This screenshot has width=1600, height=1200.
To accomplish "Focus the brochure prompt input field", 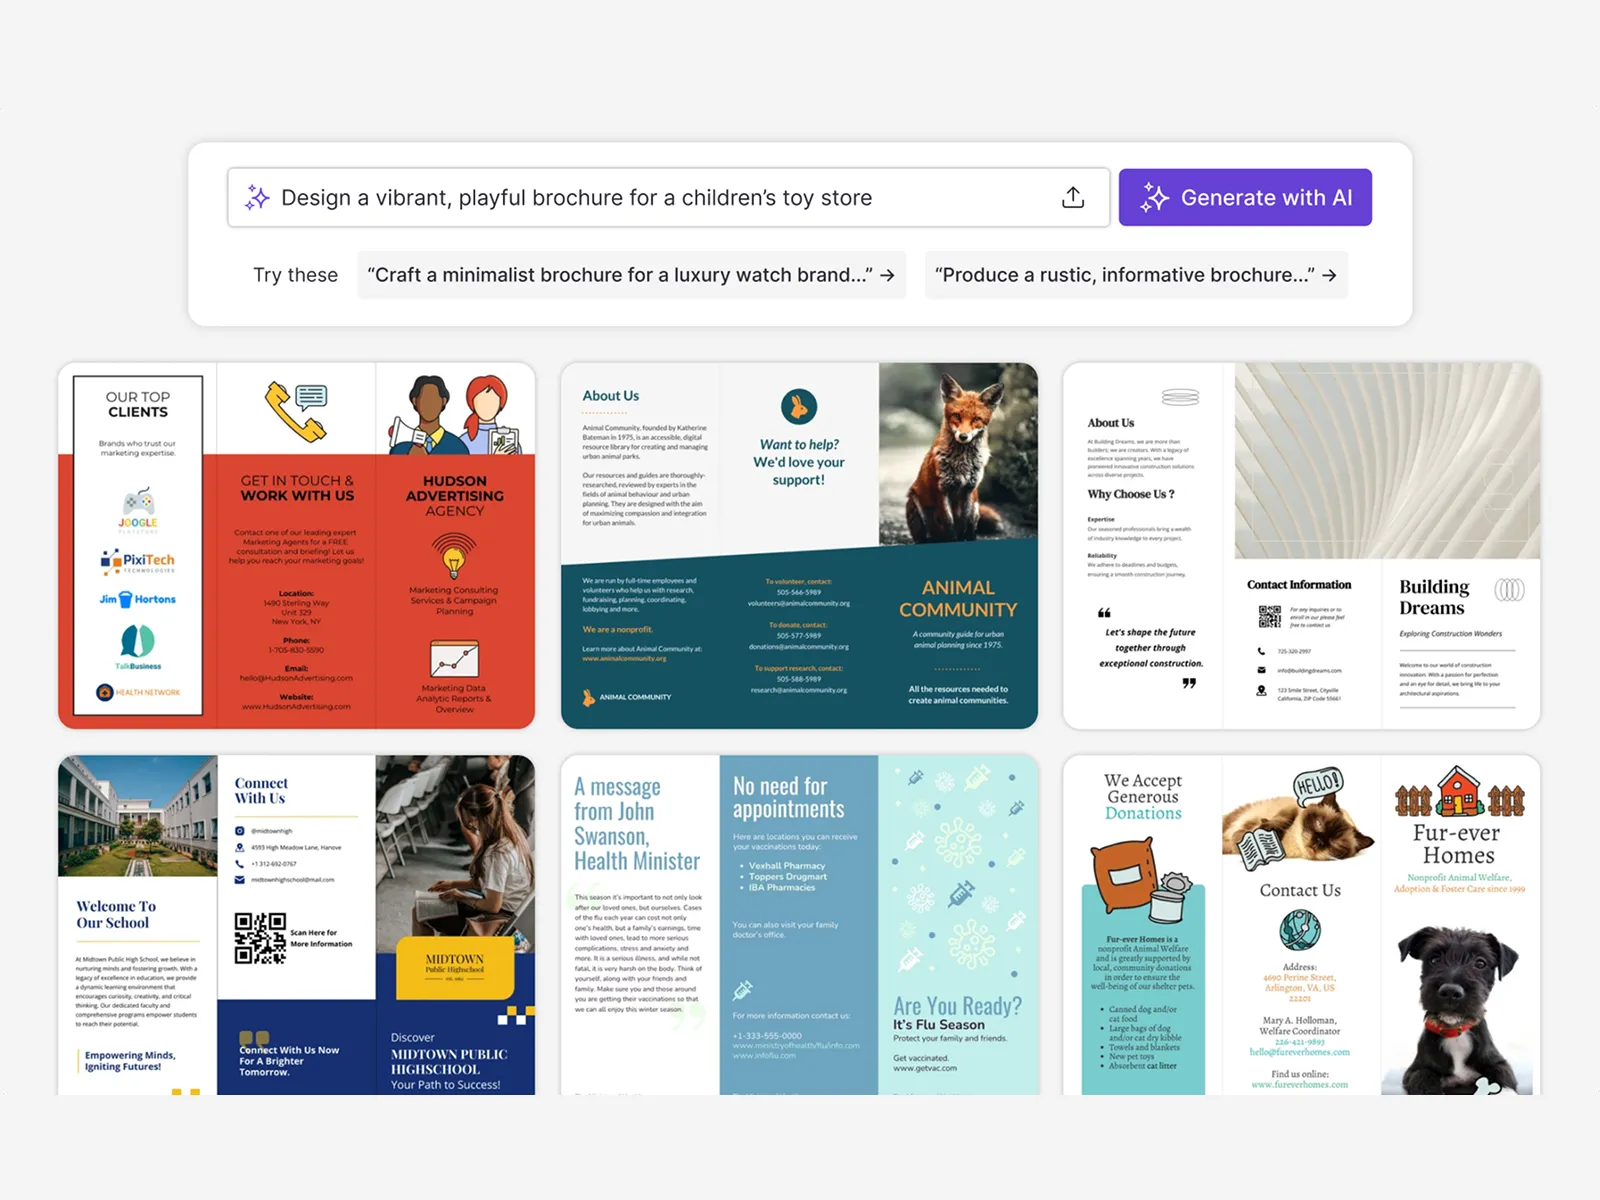I will coord(669,197).
